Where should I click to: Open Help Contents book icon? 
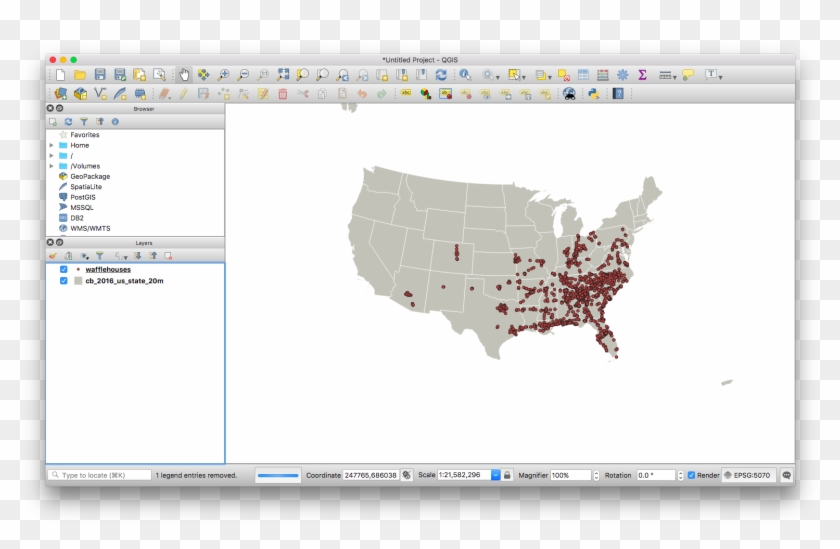coord(618,94)
